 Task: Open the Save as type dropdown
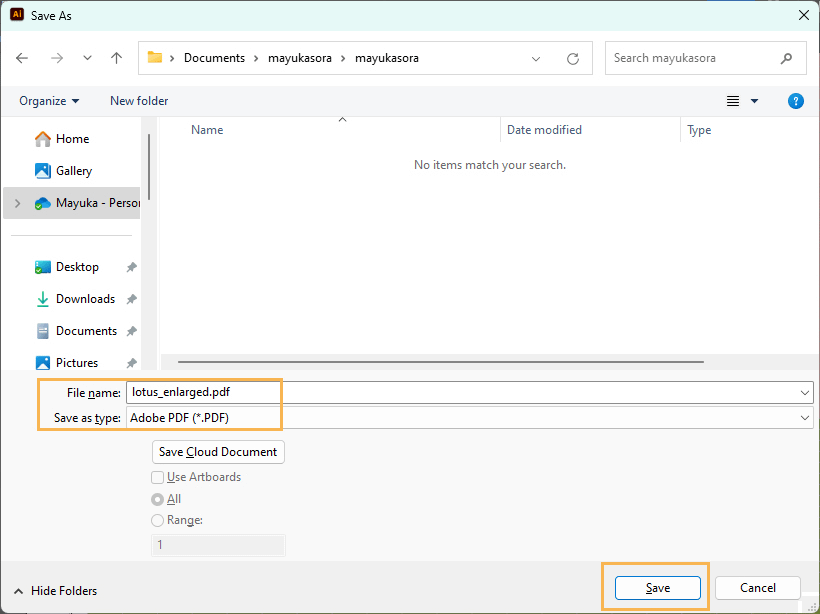[x=805, y=417]
